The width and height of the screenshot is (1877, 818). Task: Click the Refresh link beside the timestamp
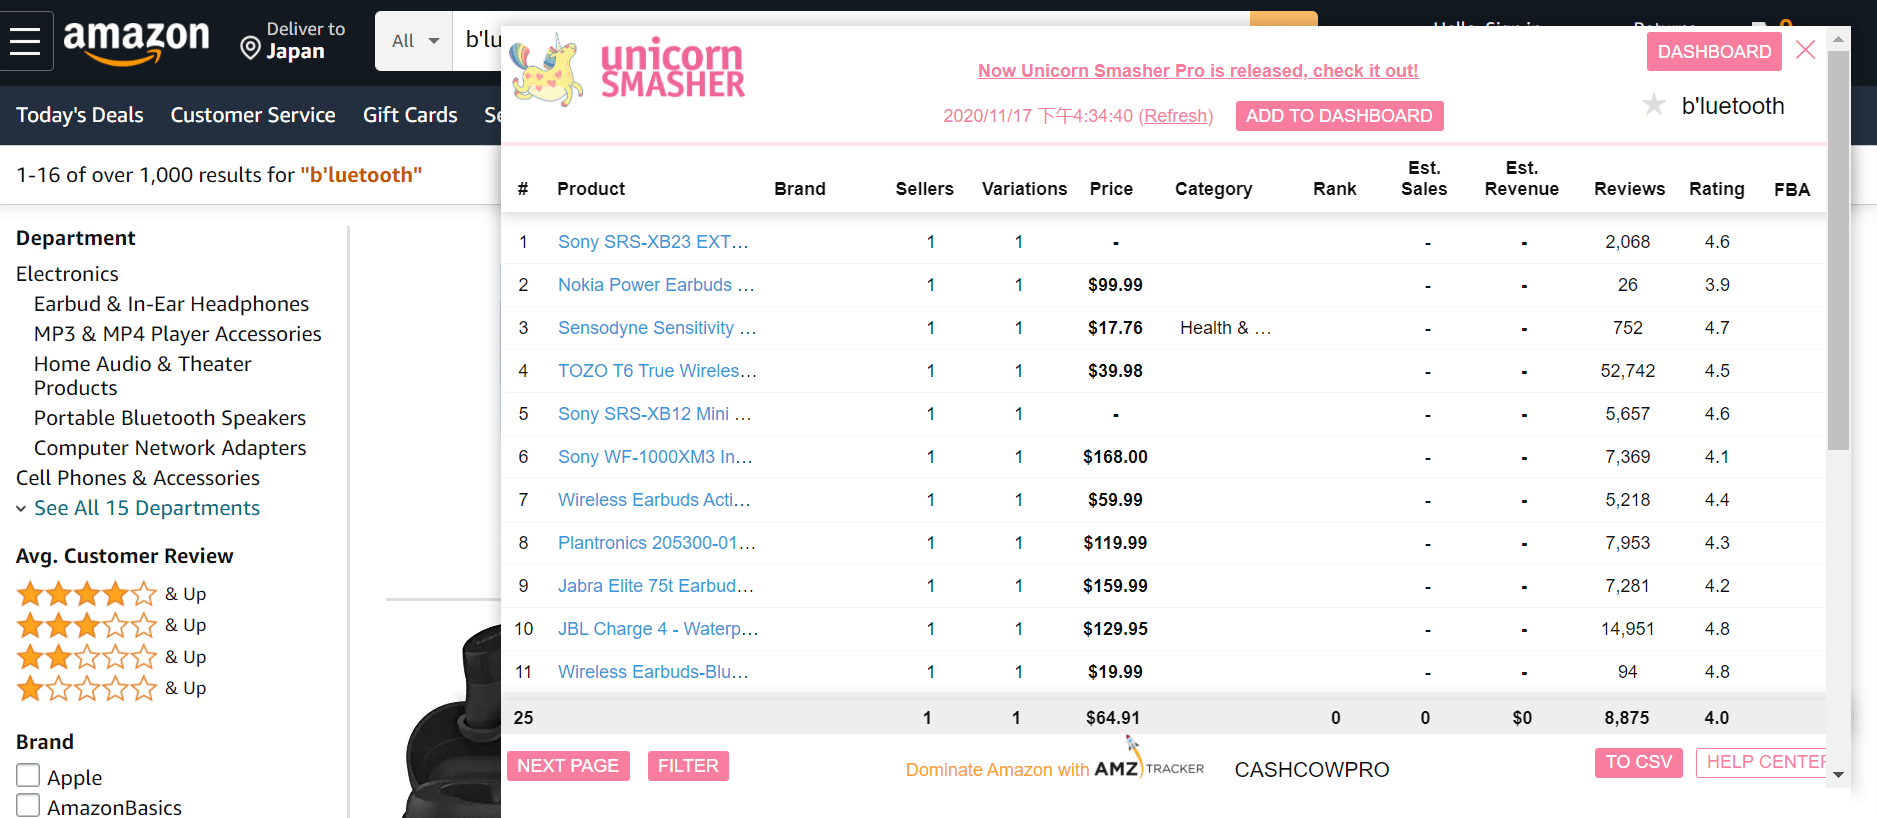point(1176,116)
